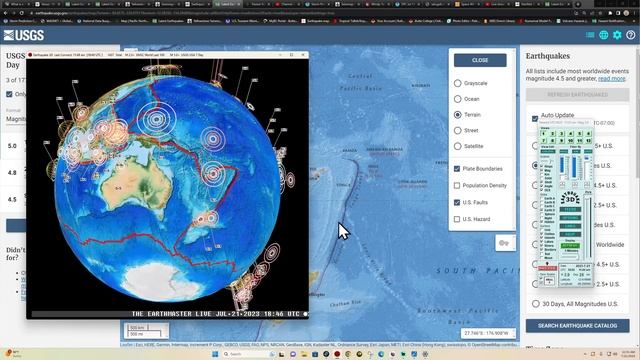640x360 pixels.
Task: Adjust the left blue filter slider in control panel
Action: (562, 166)
